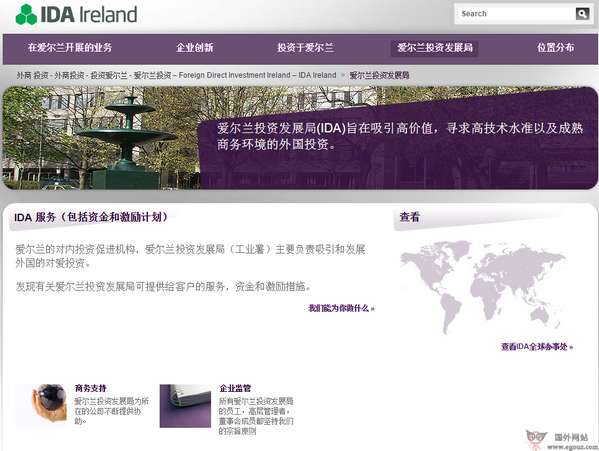Open the 企业监管 heading link
Image resolution: width=599 pixels, height=451 pixels.
click(x=235, y=388)
